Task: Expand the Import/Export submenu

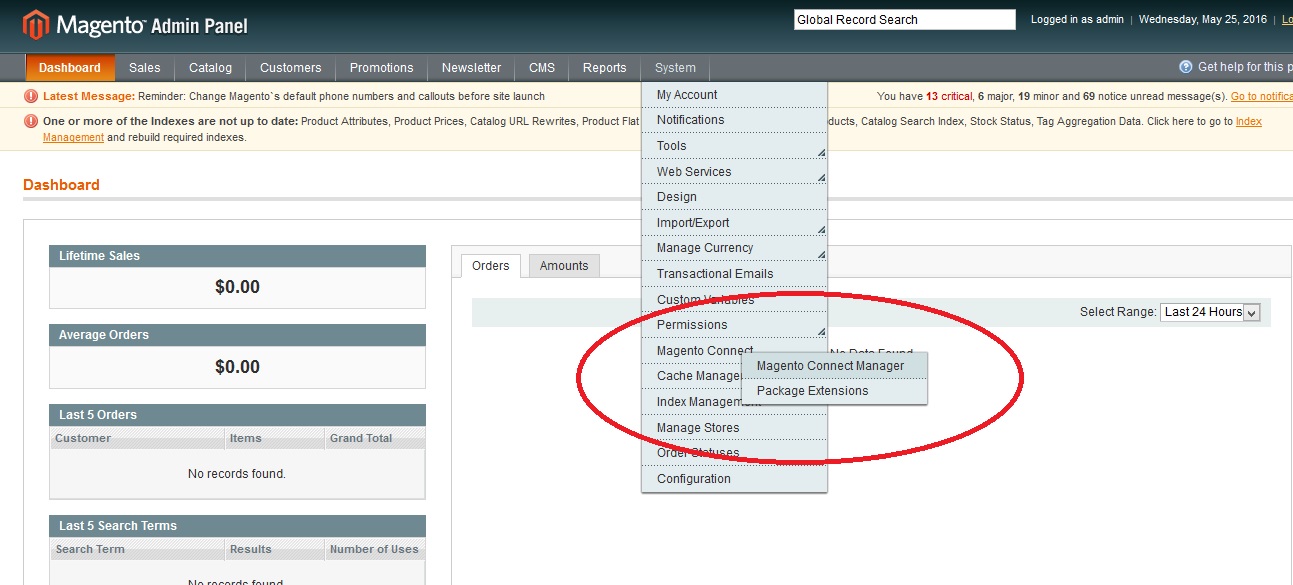Action: (x=734, y=223)
